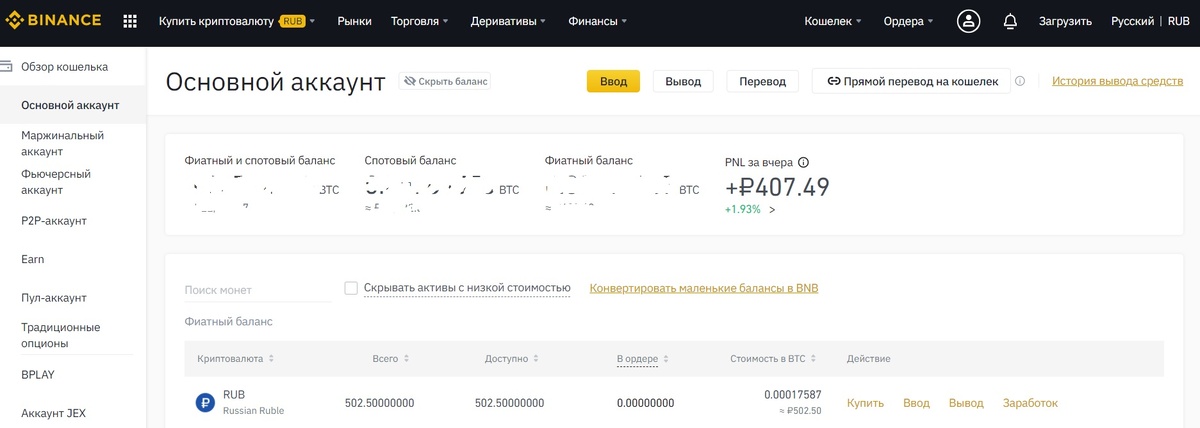The image size is (1200, 428).
Task: Open BPLAY in sidebar
Action: [x=38, y=375]
